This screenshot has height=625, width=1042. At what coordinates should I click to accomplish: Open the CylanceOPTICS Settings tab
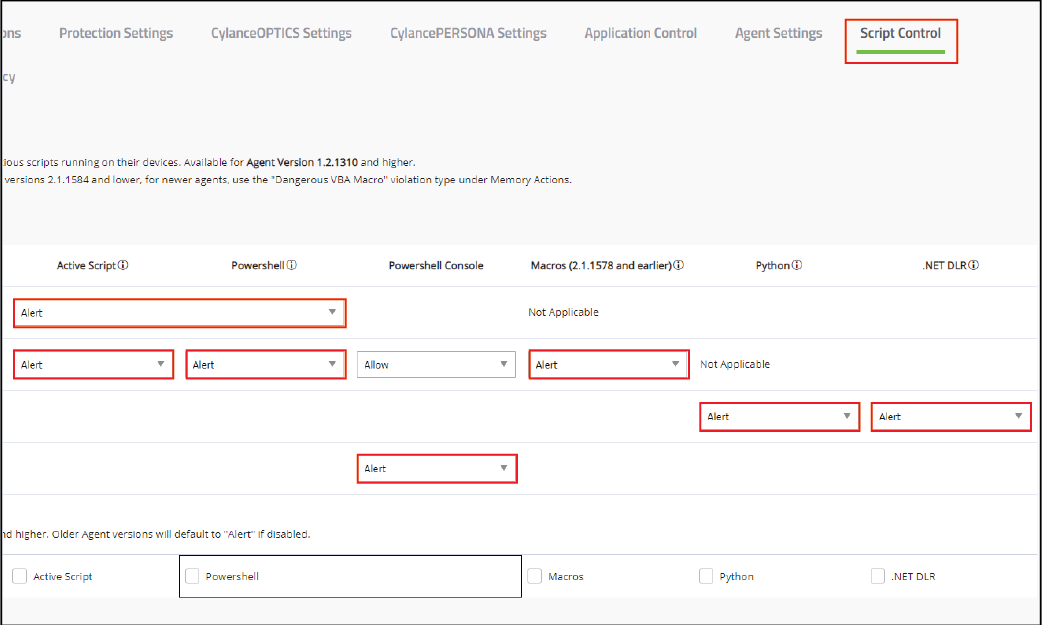[x=281, y=33]
